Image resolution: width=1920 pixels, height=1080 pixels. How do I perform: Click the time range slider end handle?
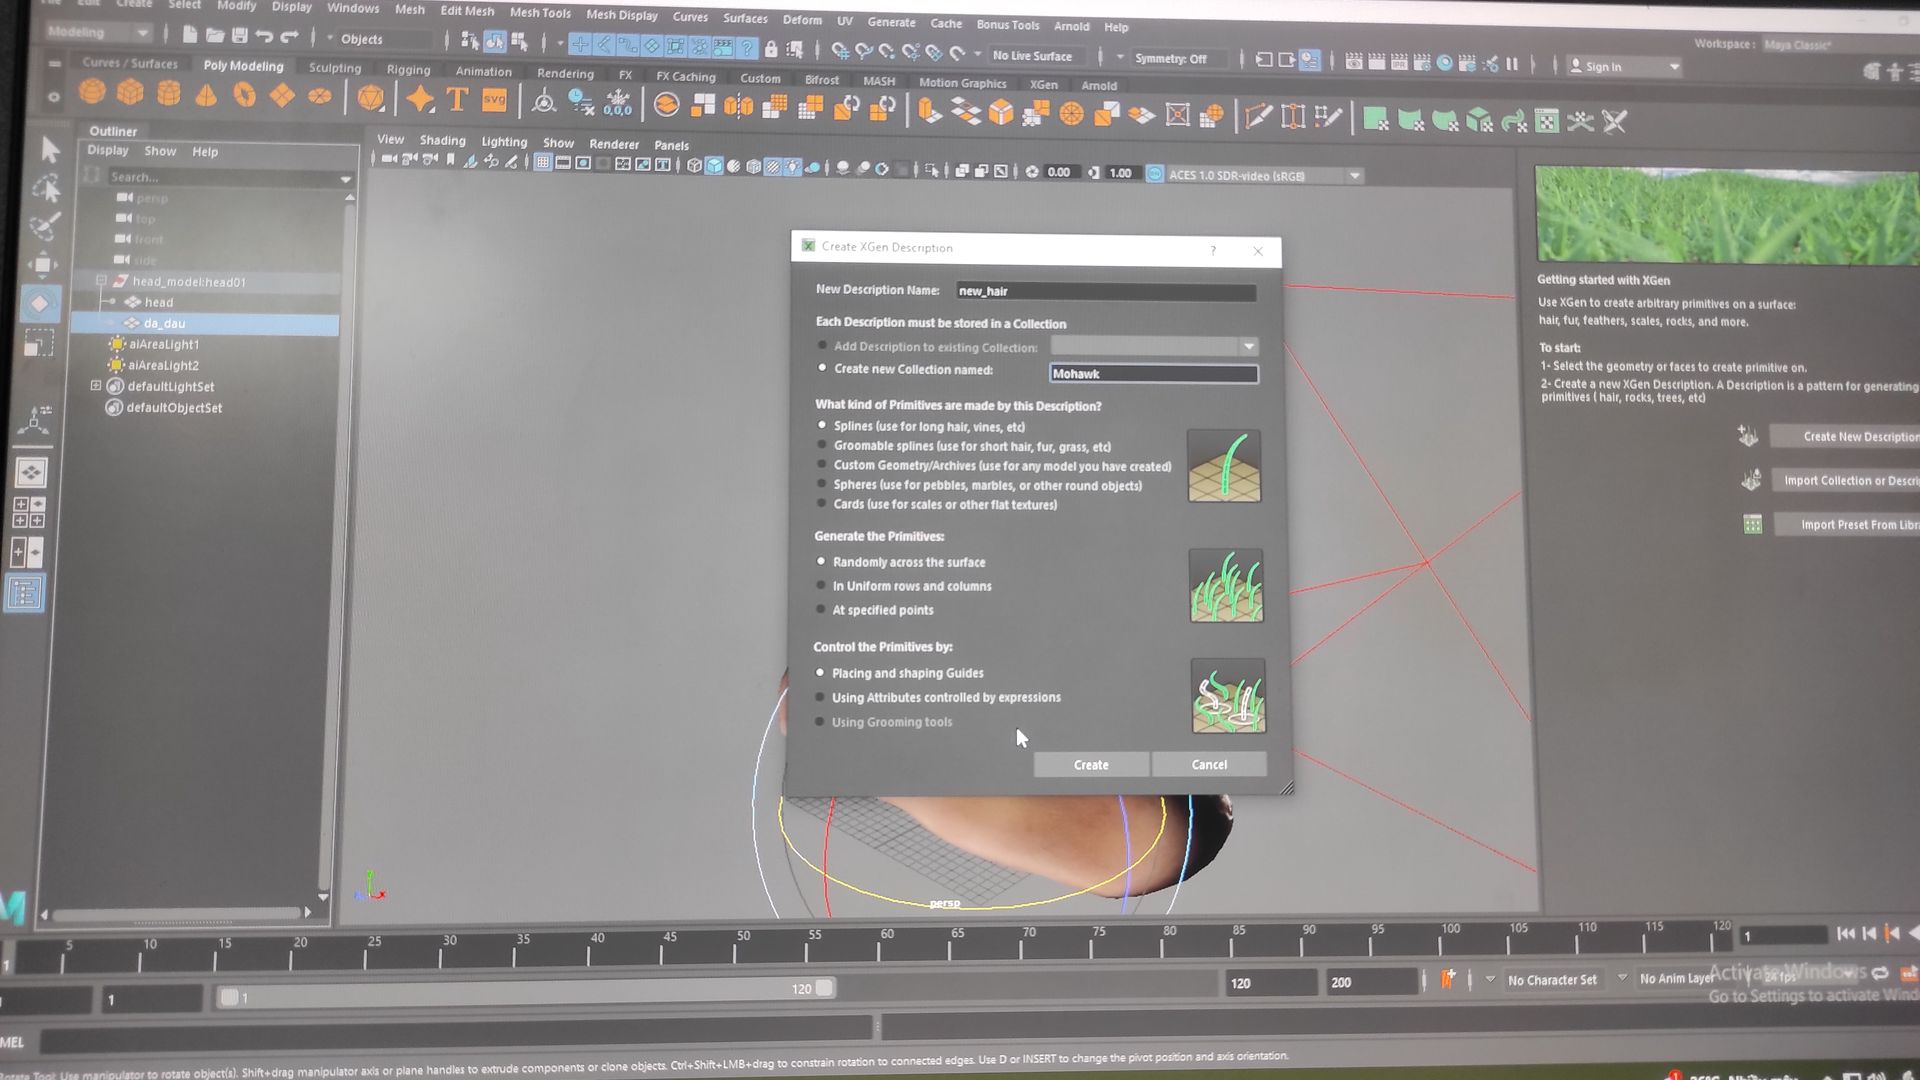click(x=824, y=988)
